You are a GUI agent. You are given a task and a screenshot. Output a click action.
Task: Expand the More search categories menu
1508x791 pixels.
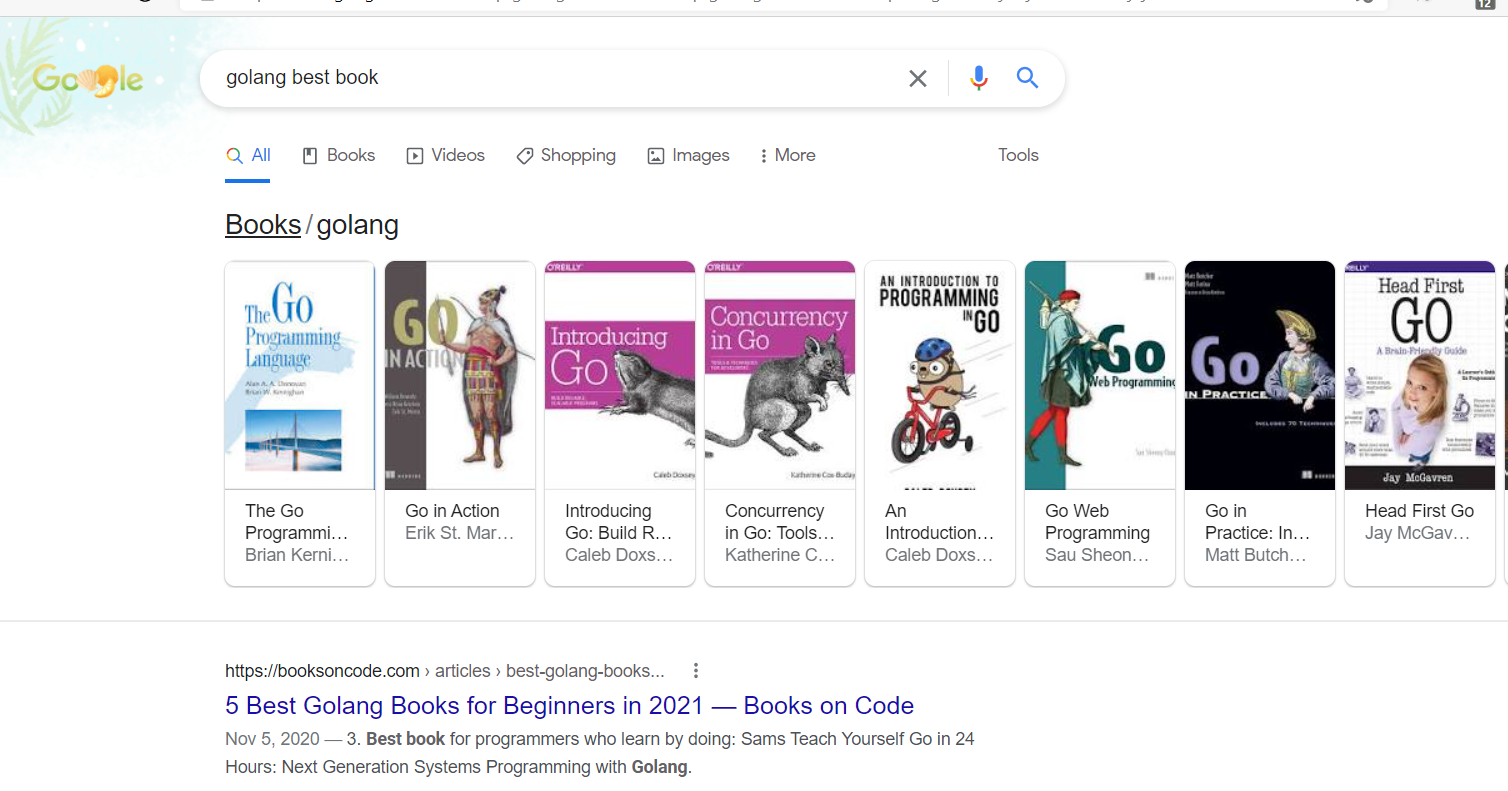[787, 156]
